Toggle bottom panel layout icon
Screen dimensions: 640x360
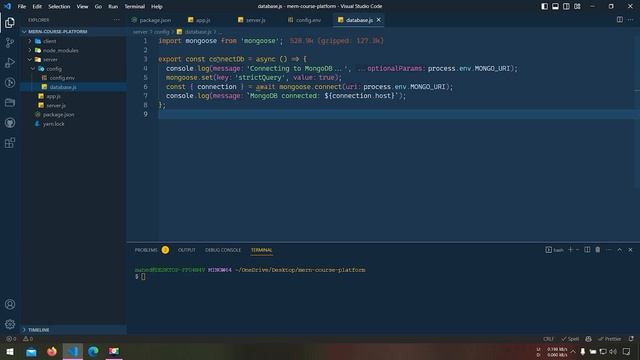click(555, 6)
